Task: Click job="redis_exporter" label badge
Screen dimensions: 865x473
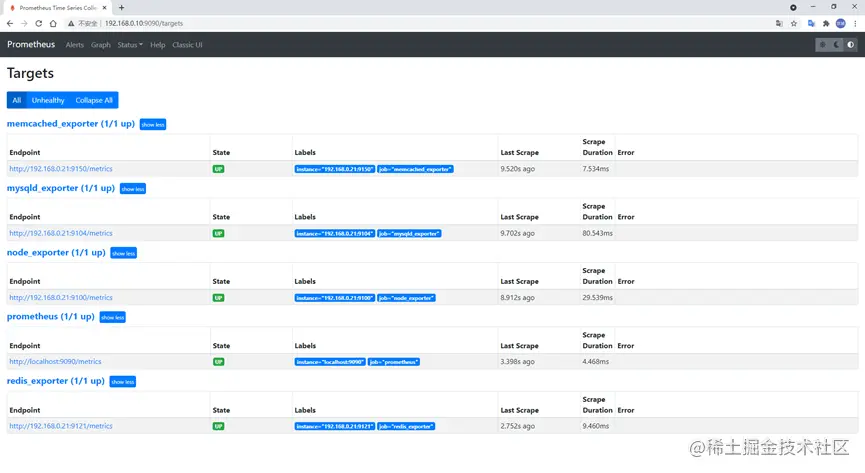Action: pos(406,426)
